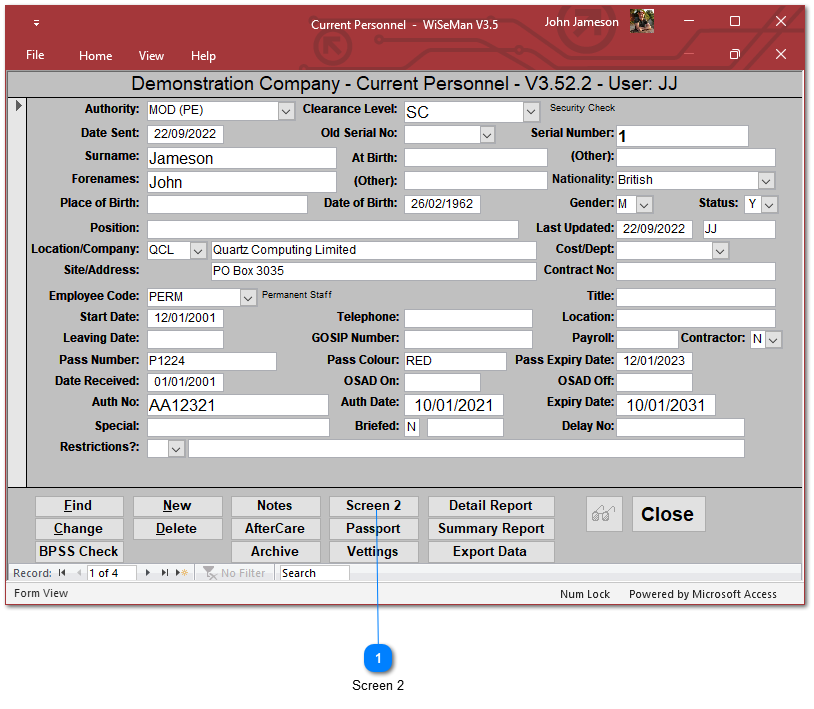Screen dimensions: 814x709
Task: Jump to the last record arrow
Action: click(x=165, y=573)
